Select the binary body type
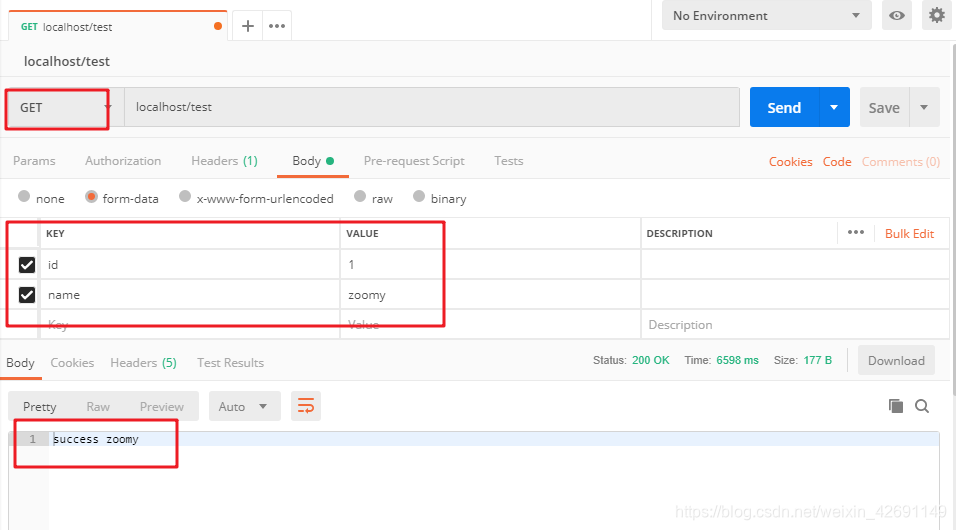The height and width of the screenshot is (530, 956). [419, 196]
